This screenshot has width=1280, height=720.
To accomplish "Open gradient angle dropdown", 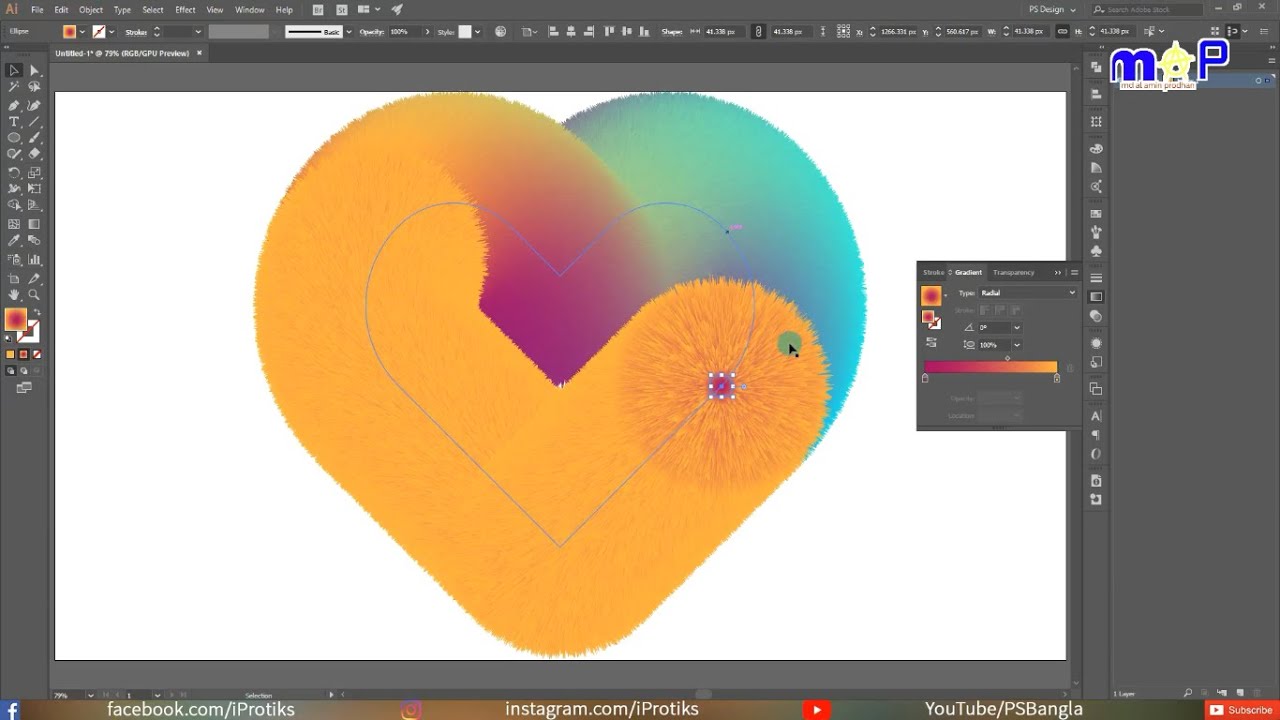I will point(1017,327).
